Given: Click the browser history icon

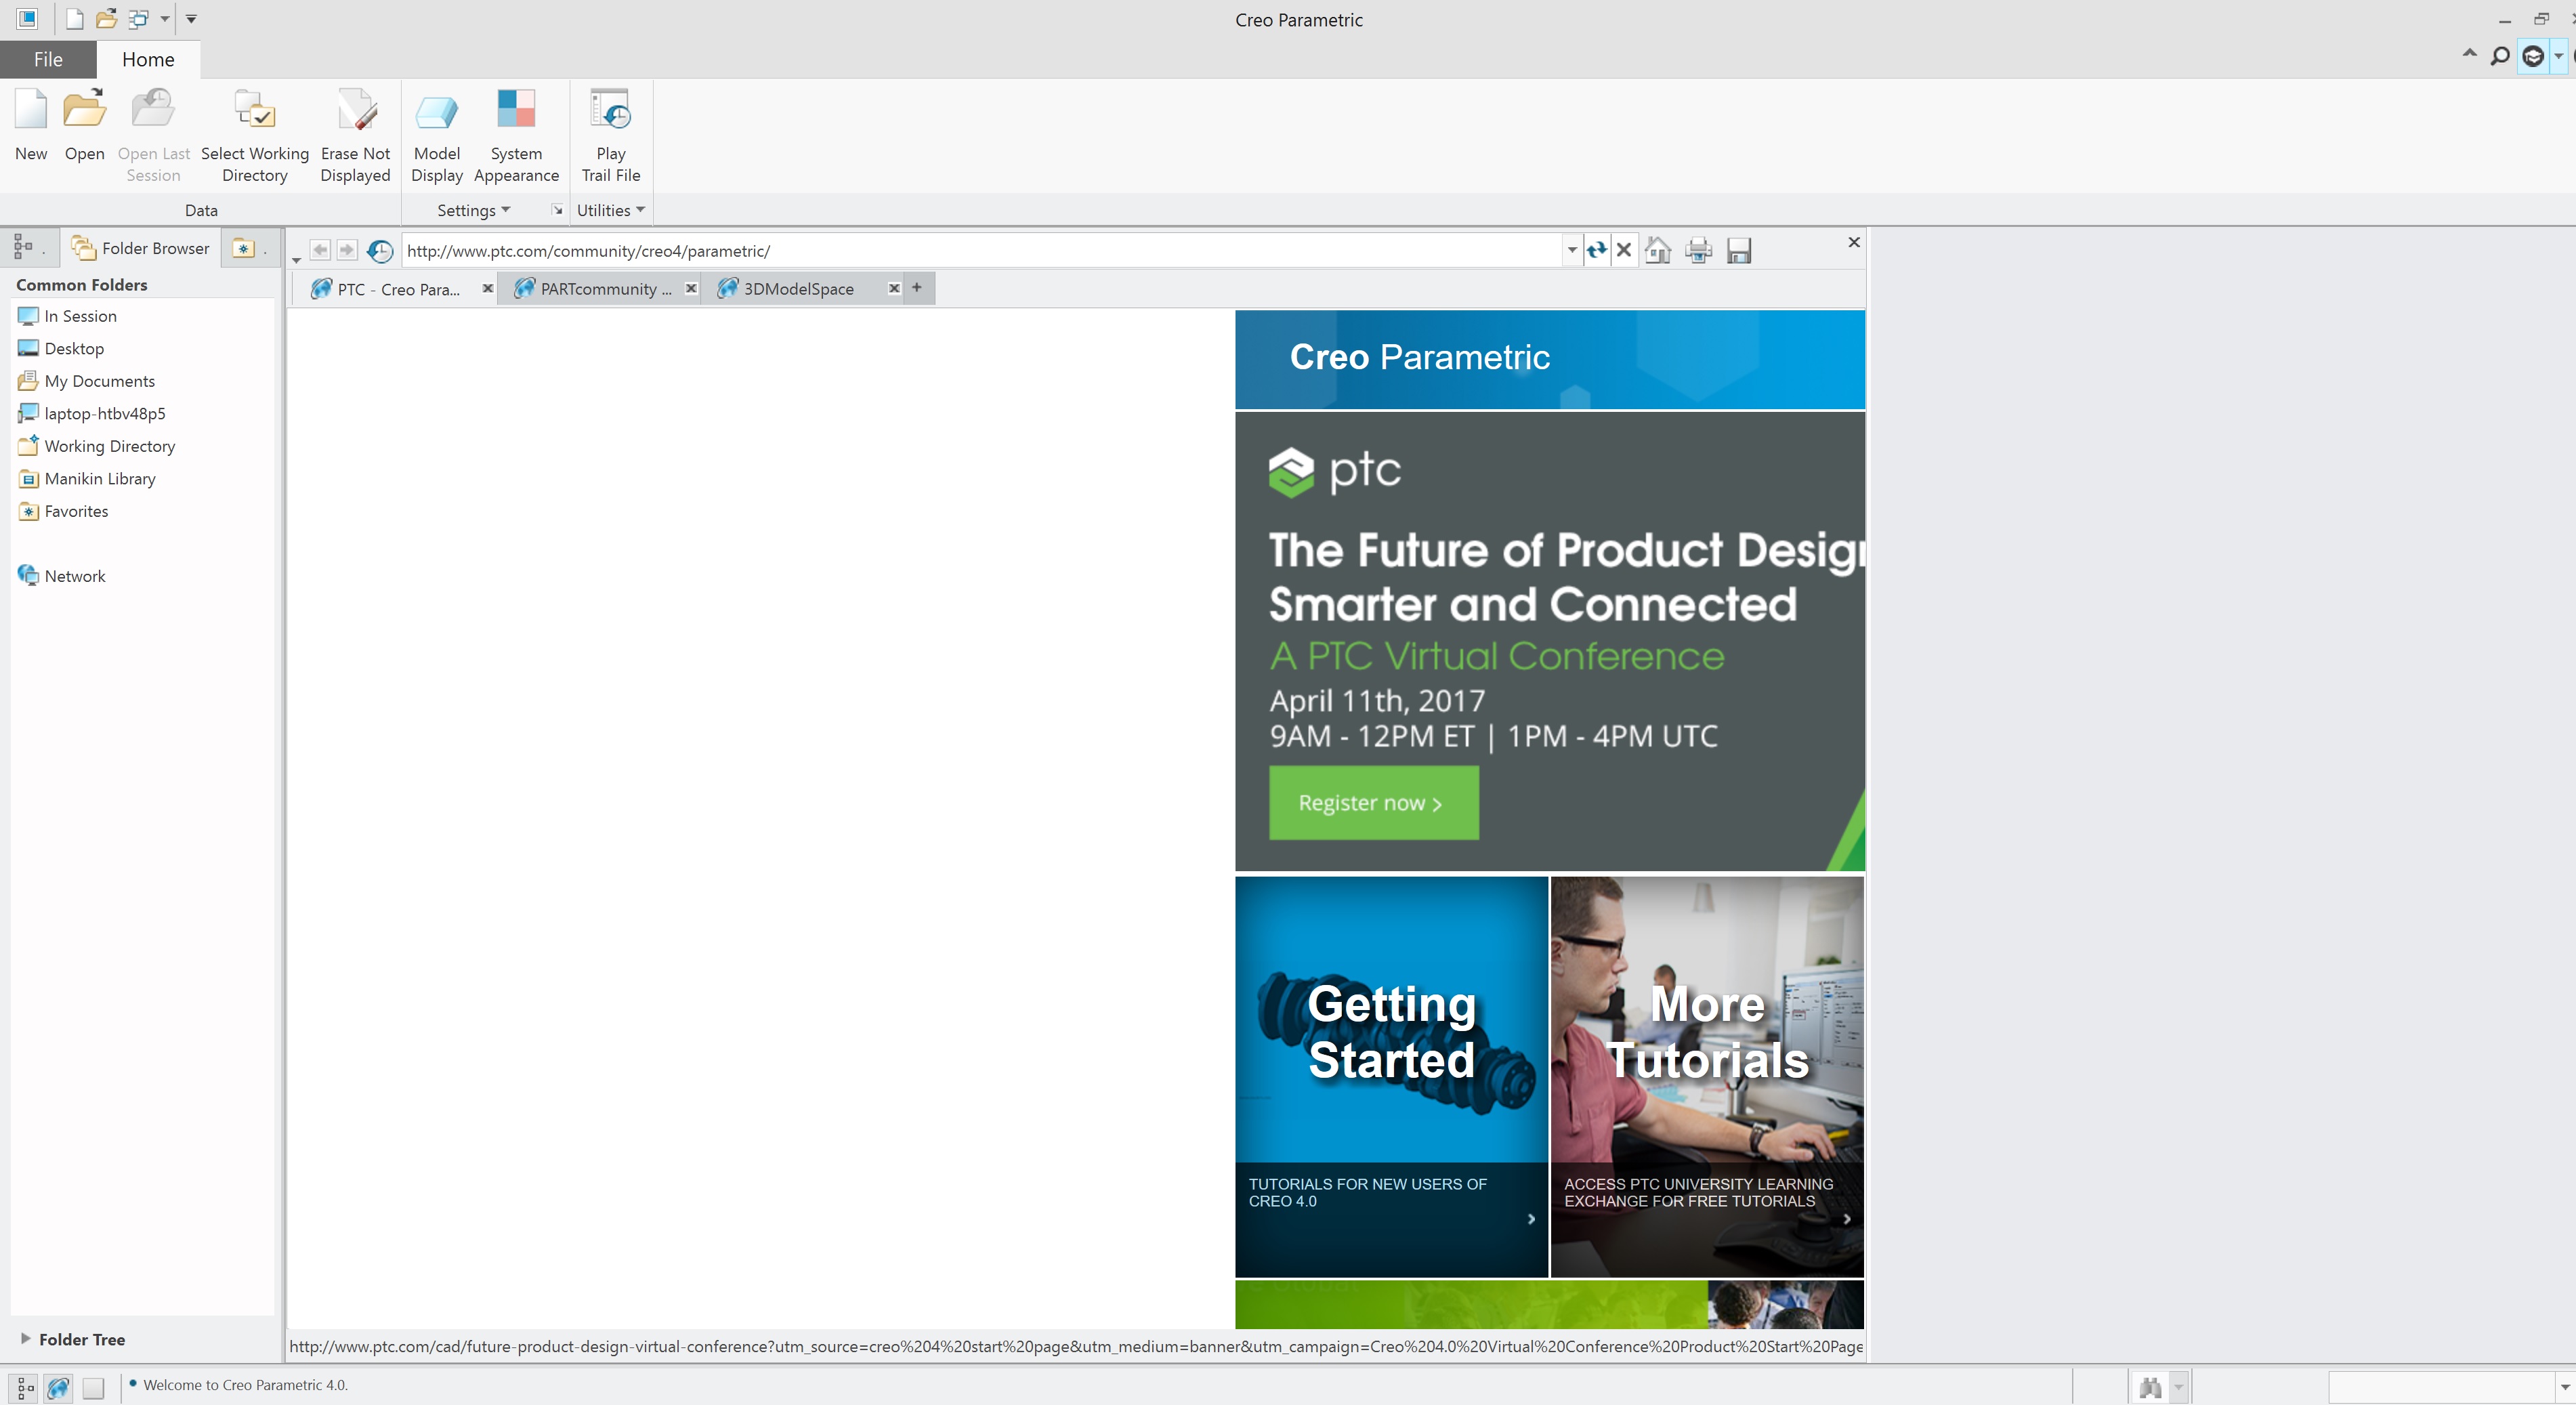Looking at the screenshot, I should [380, 250].
